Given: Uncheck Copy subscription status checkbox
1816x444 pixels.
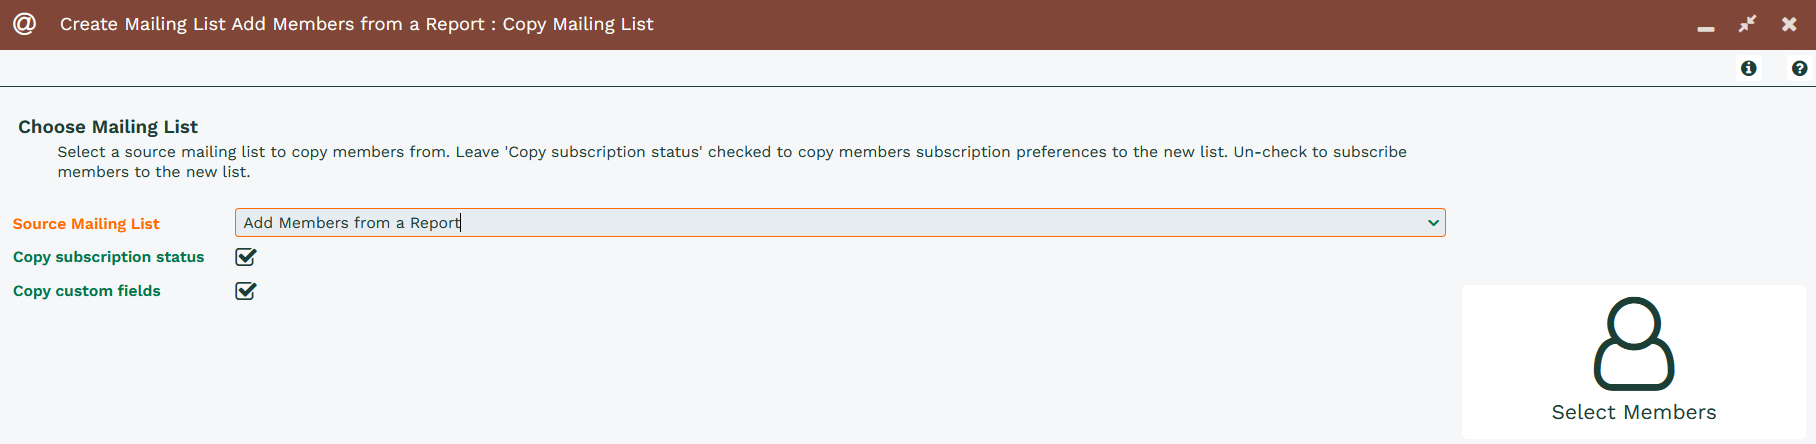Looking at the screenshot, I should click(246, 257).
